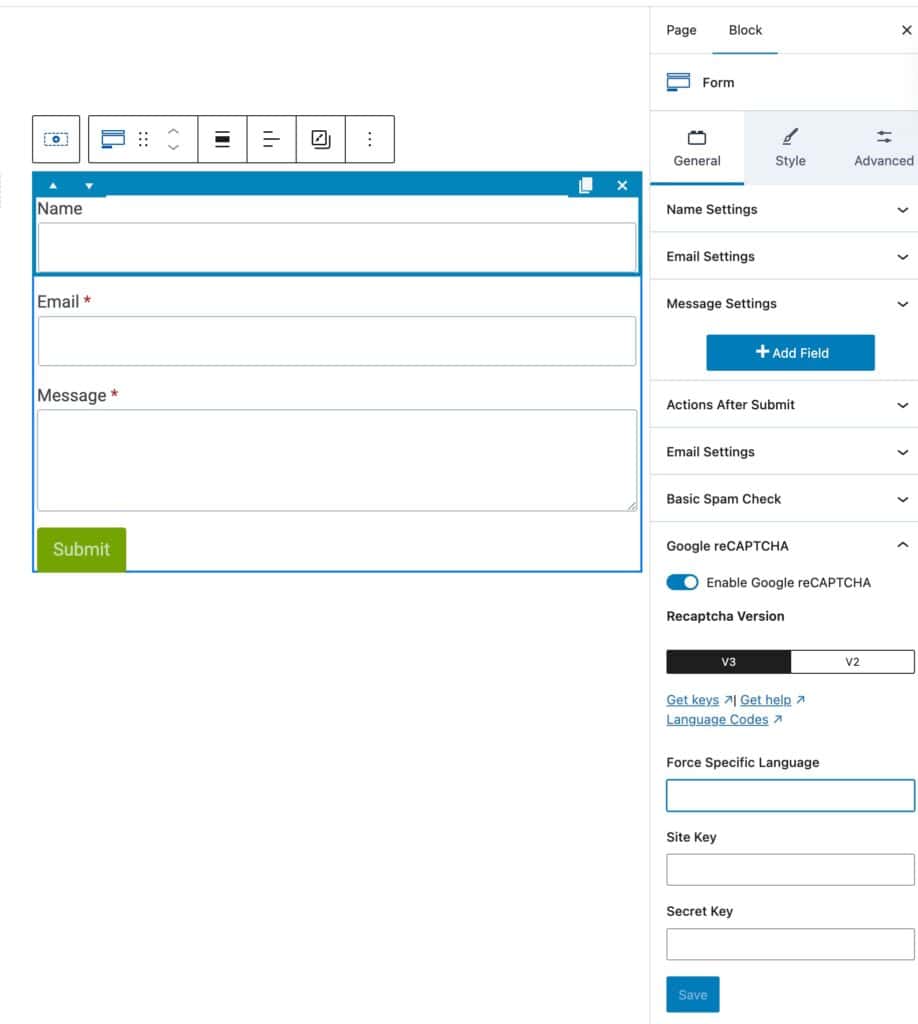Duplicate the selected Name field
918x1024 pixels.
pos(586,185)
